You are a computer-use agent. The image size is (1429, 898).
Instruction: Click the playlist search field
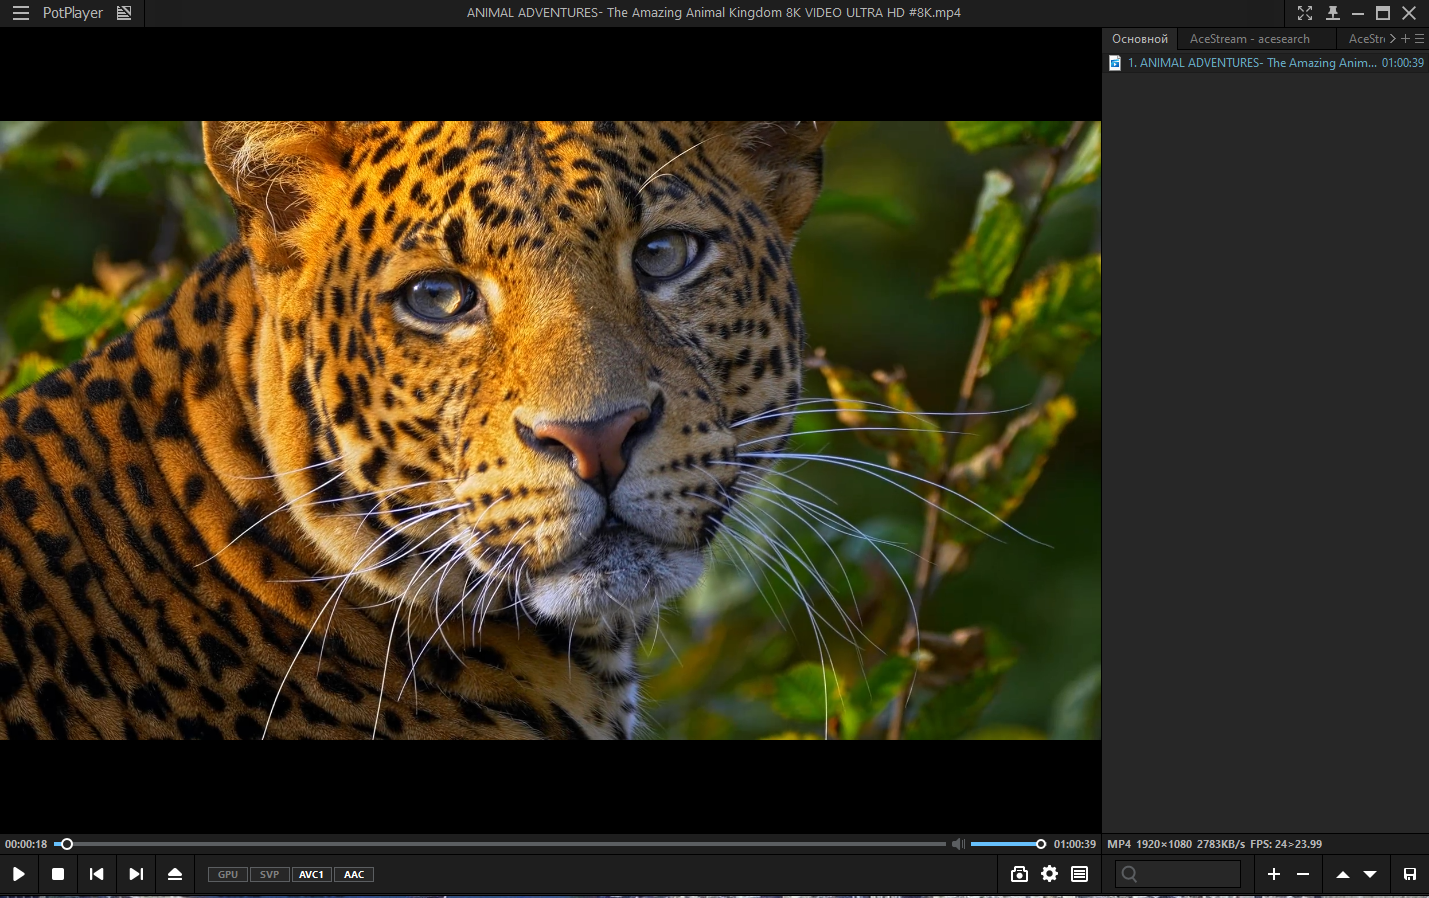(1178, 873)
